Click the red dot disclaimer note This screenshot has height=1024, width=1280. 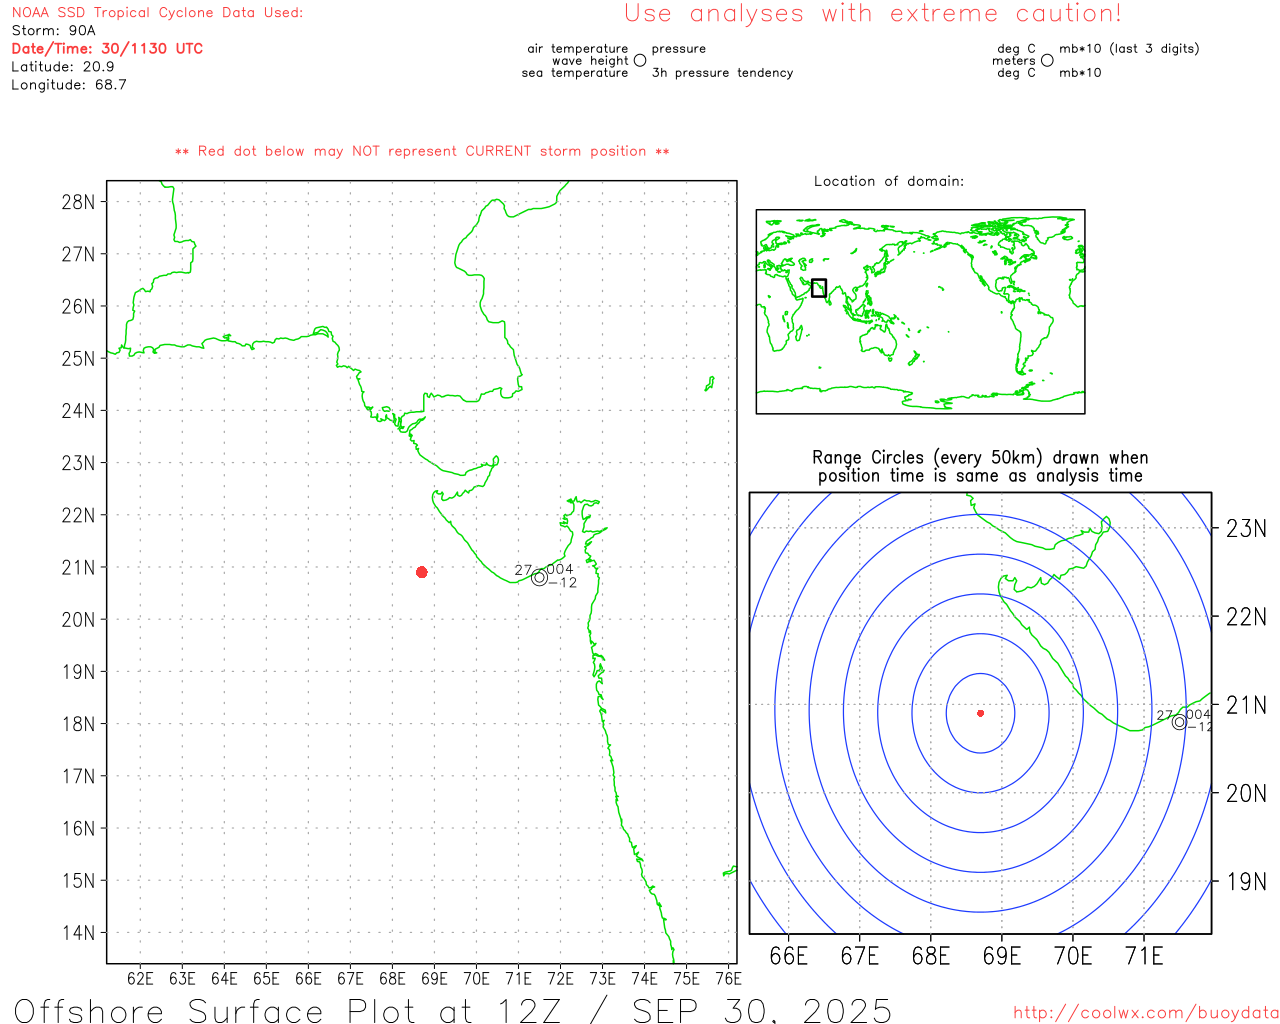pos(422,151)
